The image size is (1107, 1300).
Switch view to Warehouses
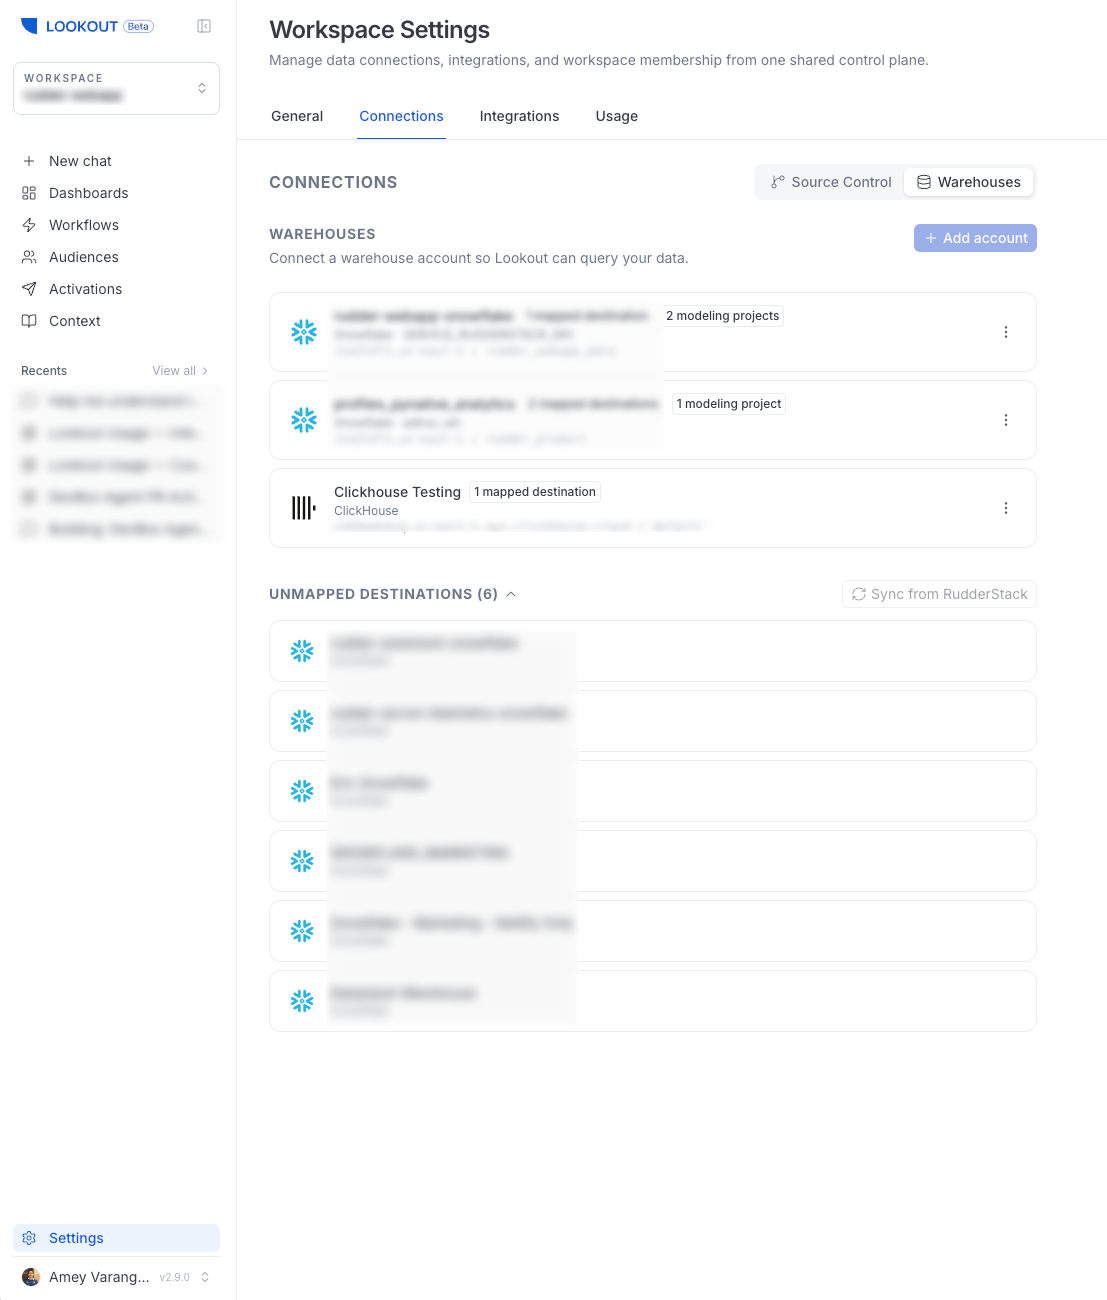(x=969, y=182)
